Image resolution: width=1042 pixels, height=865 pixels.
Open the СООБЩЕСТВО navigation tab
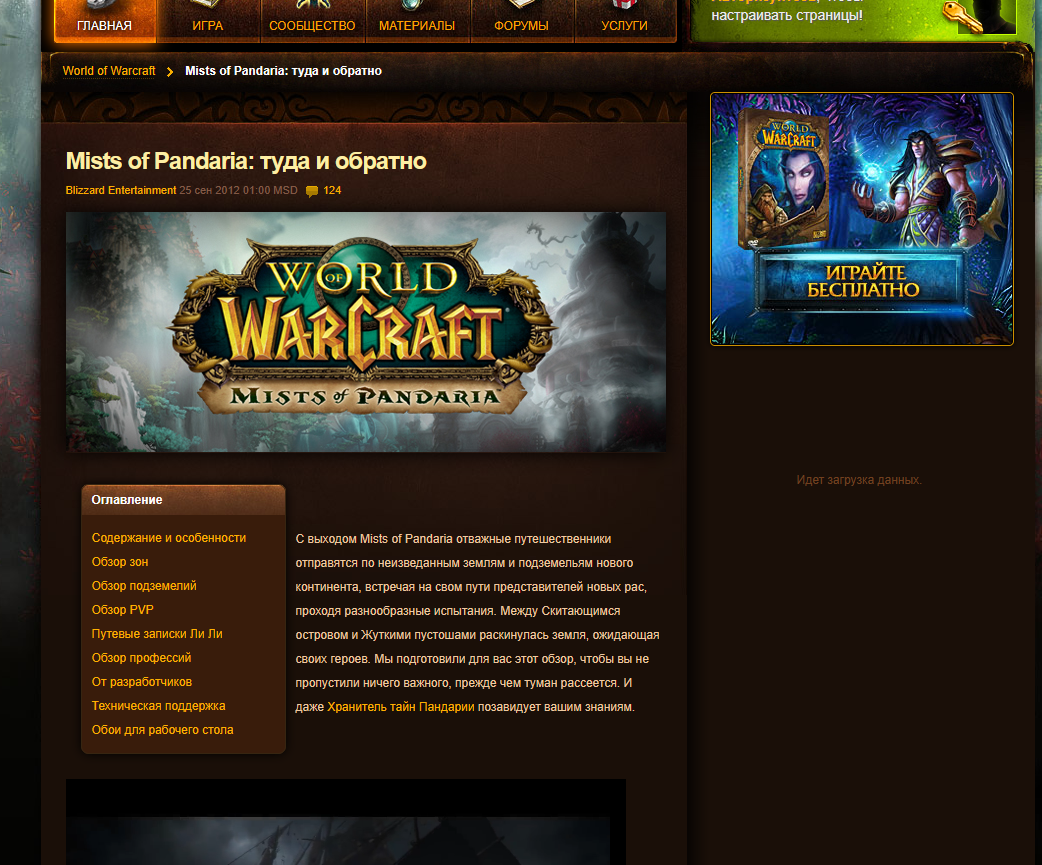(312, 21)
